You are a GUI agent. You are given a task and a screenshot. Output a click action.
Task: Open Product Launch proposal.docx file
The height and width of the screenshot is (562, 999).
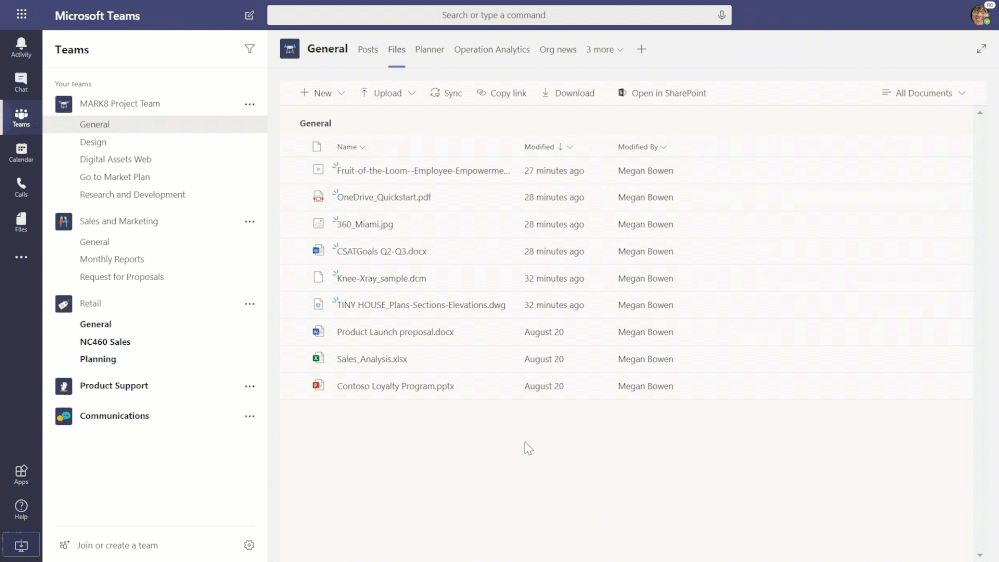click(395, 332)
